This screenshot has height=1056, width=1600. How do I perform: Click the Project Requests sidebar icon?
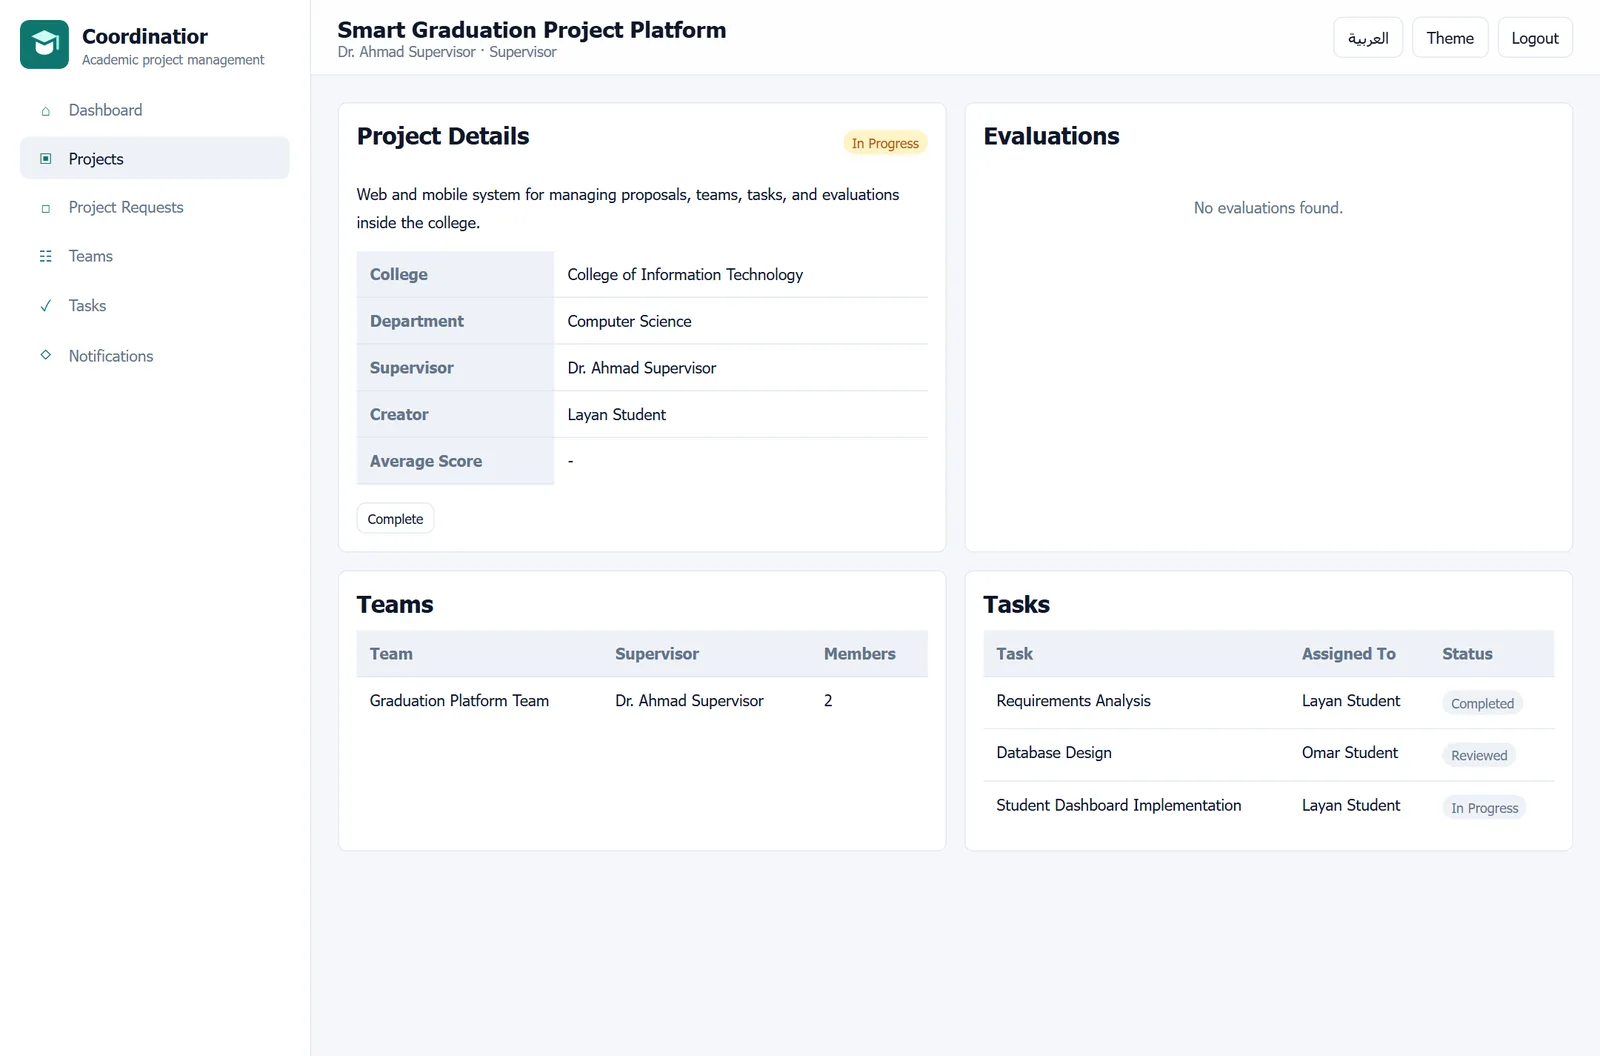45,208
